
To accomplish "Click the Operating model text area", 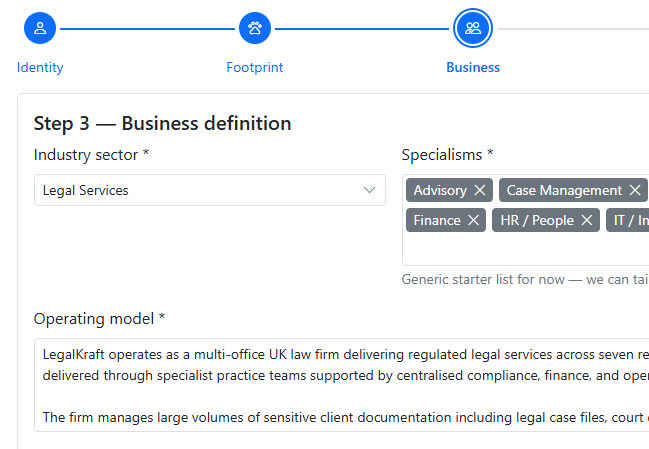I will pos(340,385).
